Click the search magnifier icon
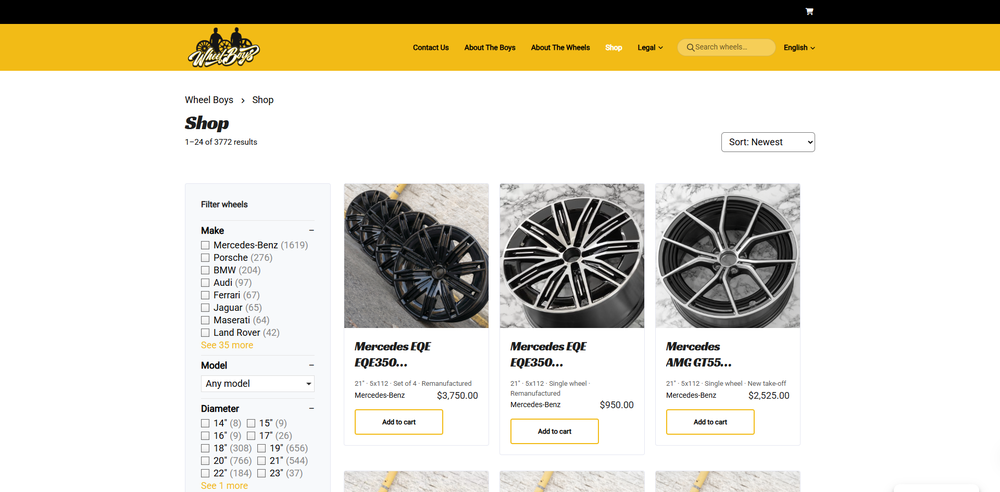 tap(690, 47)
